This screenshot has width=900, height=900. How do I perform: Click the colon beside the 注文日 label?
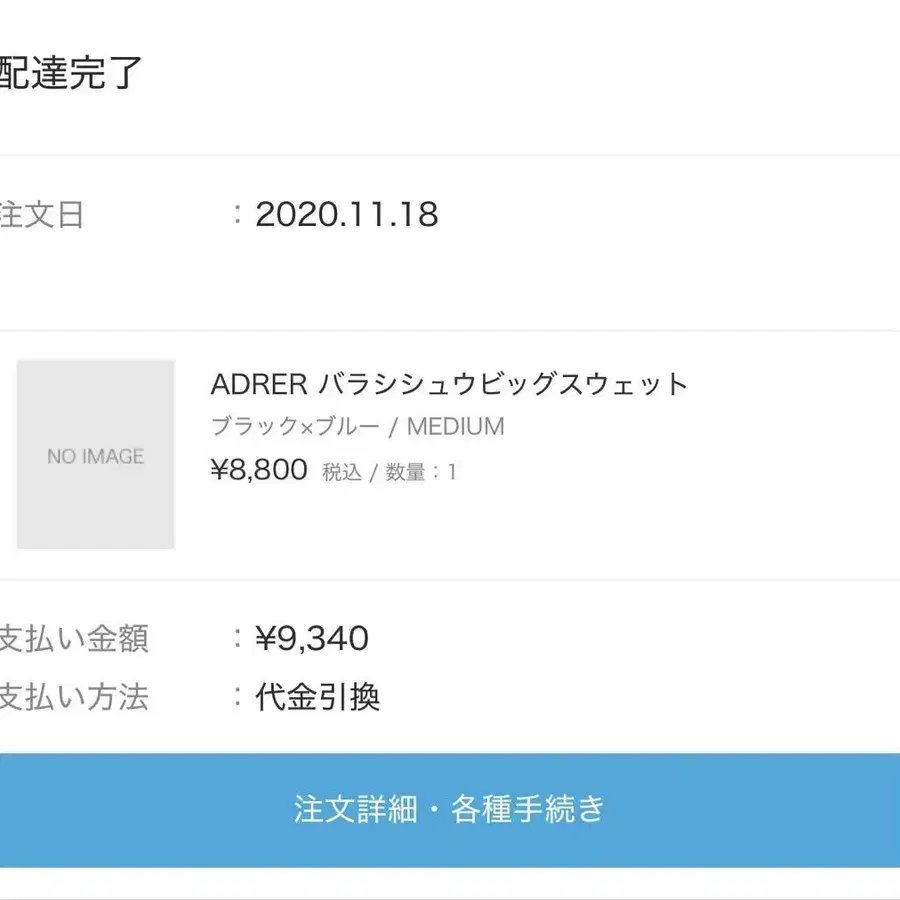237,215
